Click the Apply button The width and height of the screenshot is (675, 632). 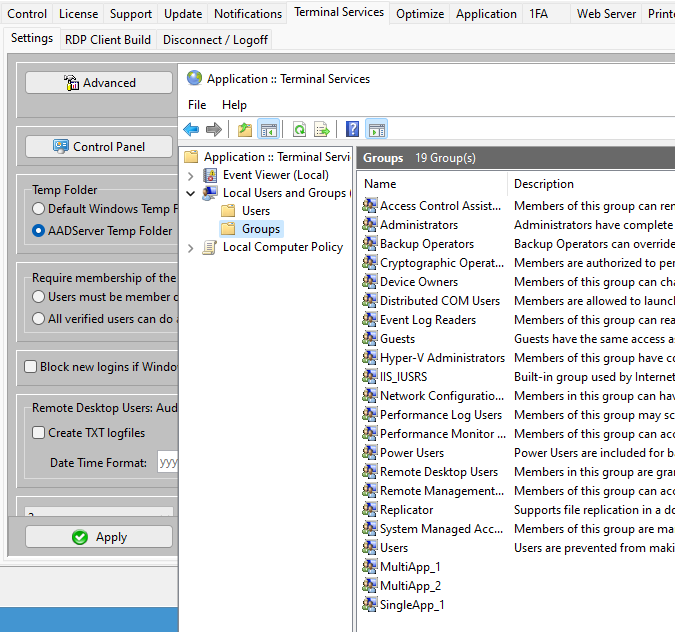coord(99,537)
